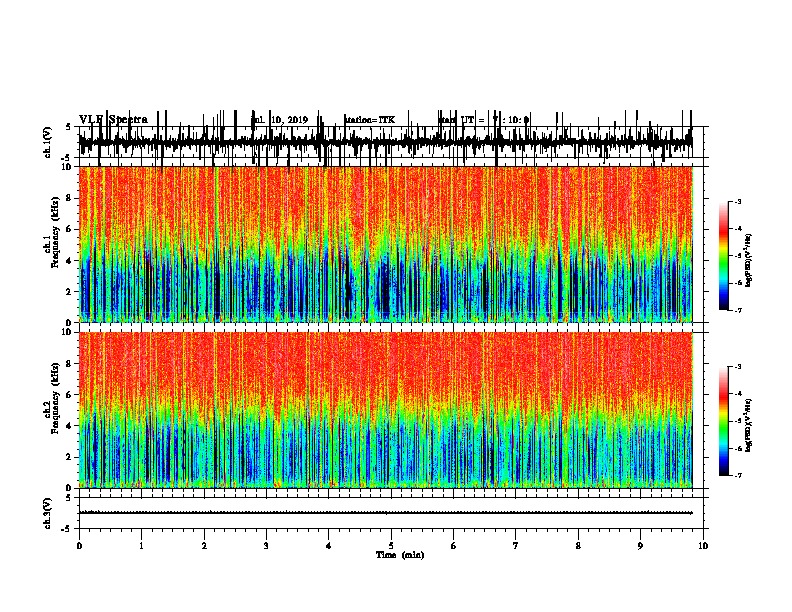Click the "ch.3(V)" axis label
This screenshot has width=792, height=612.
(48, 513)
